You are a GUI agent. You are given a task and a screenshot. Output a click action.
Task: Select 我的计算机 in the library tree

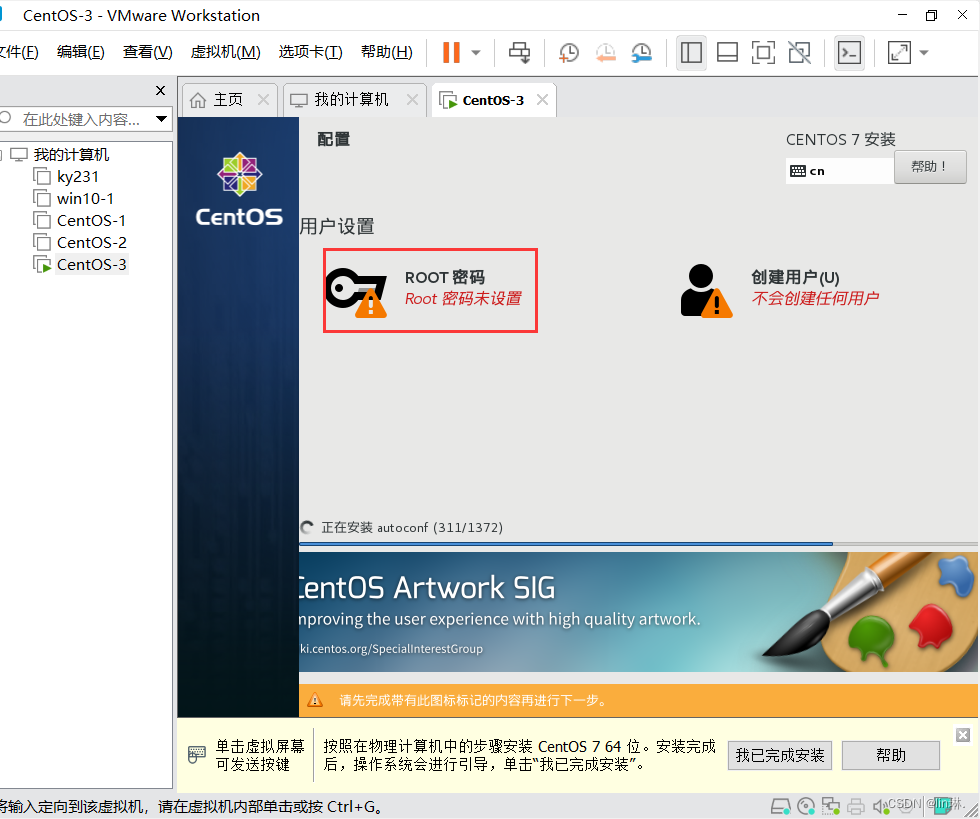(x=71, y=154)
